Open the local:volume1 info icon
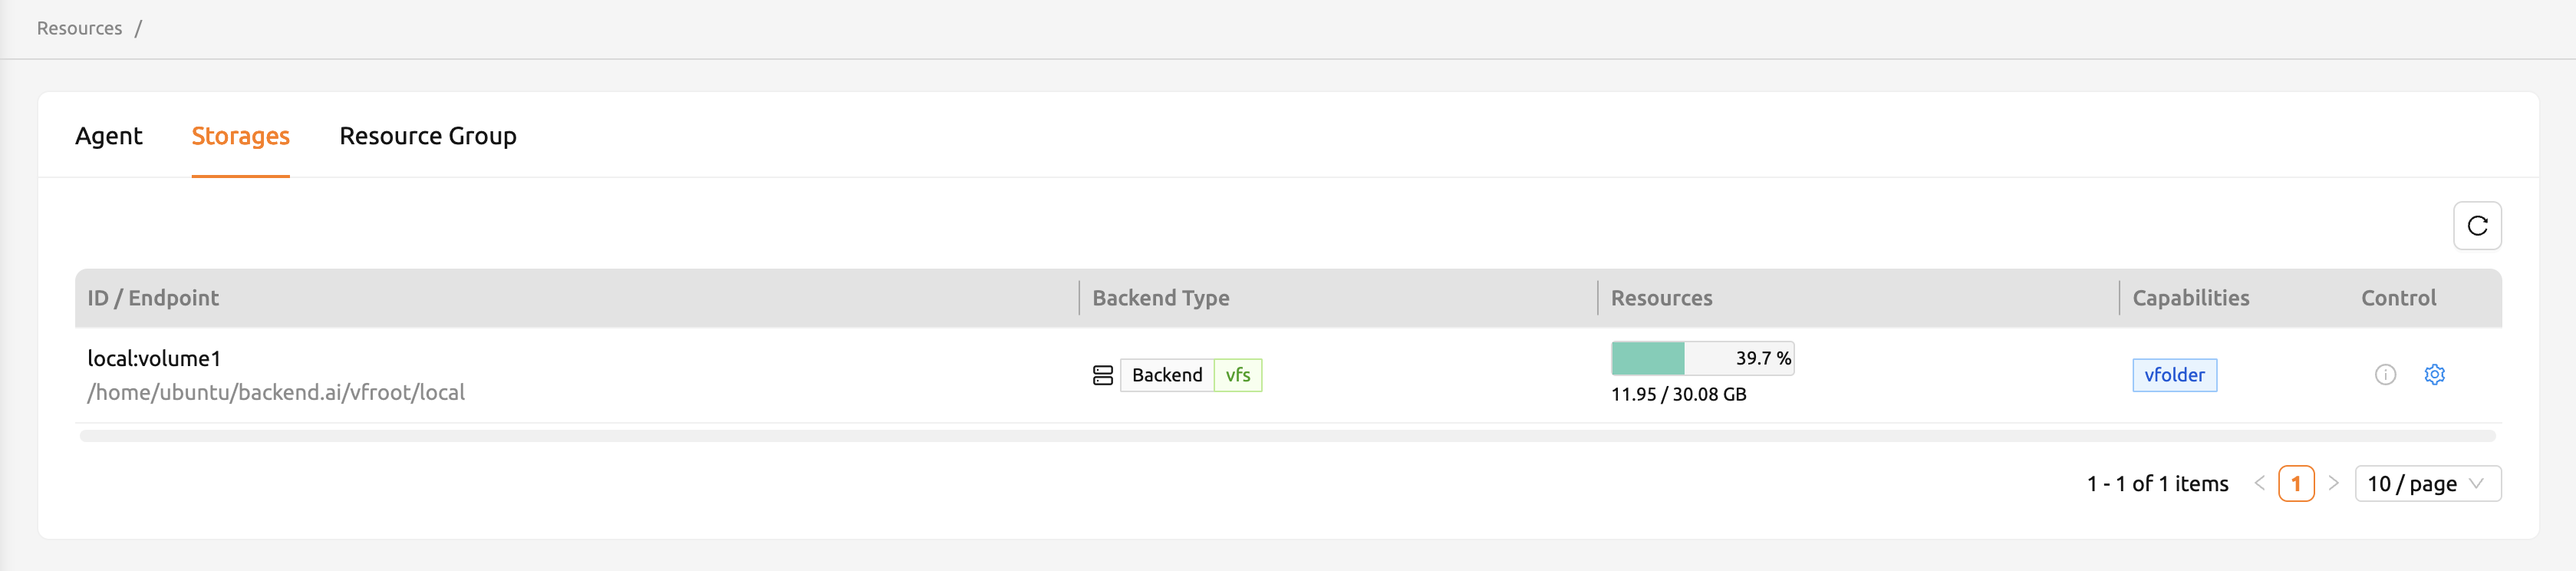2576x571 pixels. [2385, 375]
